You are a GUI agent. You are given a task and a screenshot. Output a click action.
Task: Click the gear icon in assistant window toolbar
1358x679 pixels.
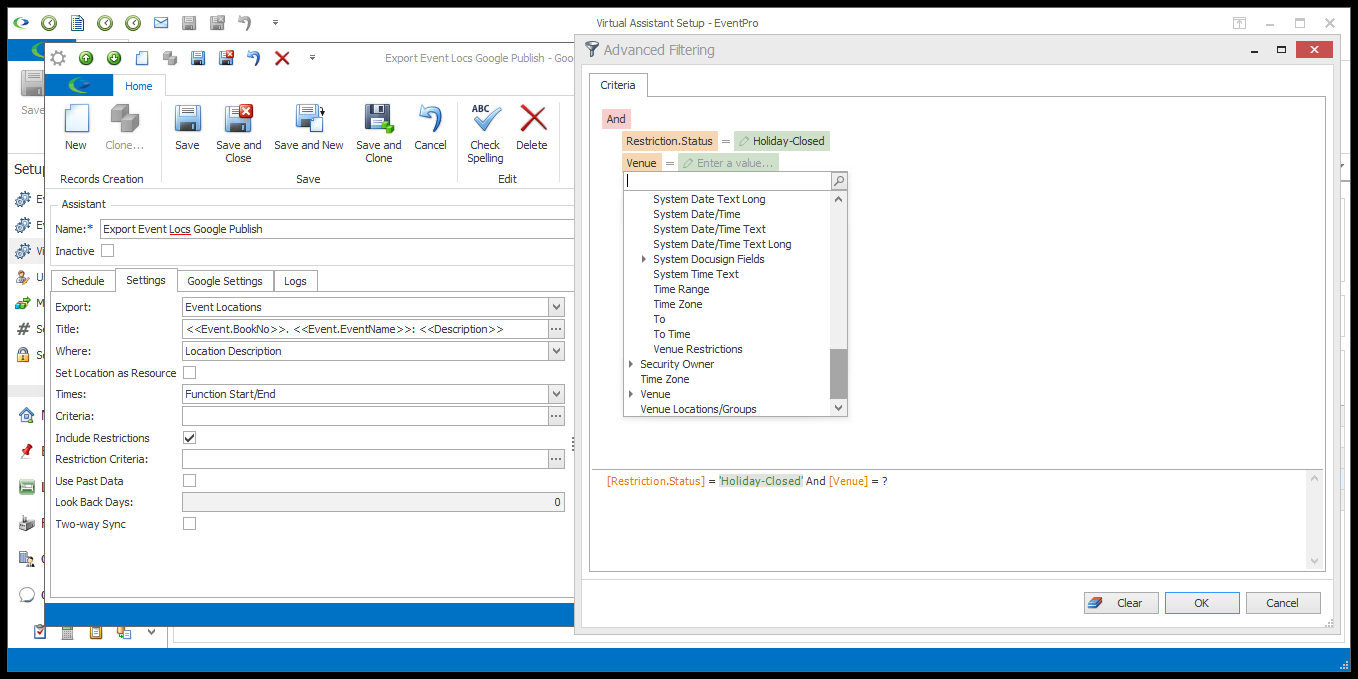(58, 58)
